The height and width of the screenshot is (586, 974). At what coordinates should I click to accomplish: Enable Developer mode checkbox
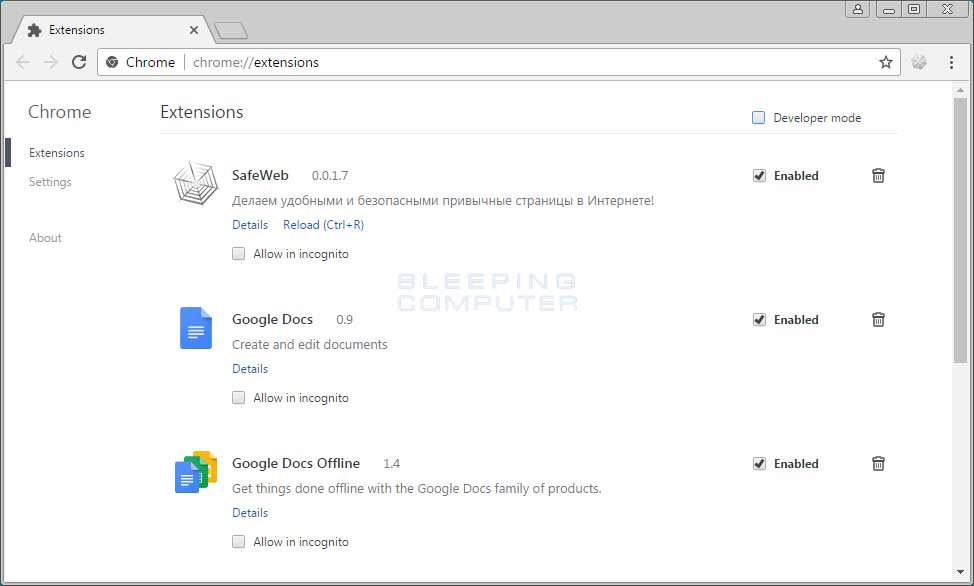point(758,118)
